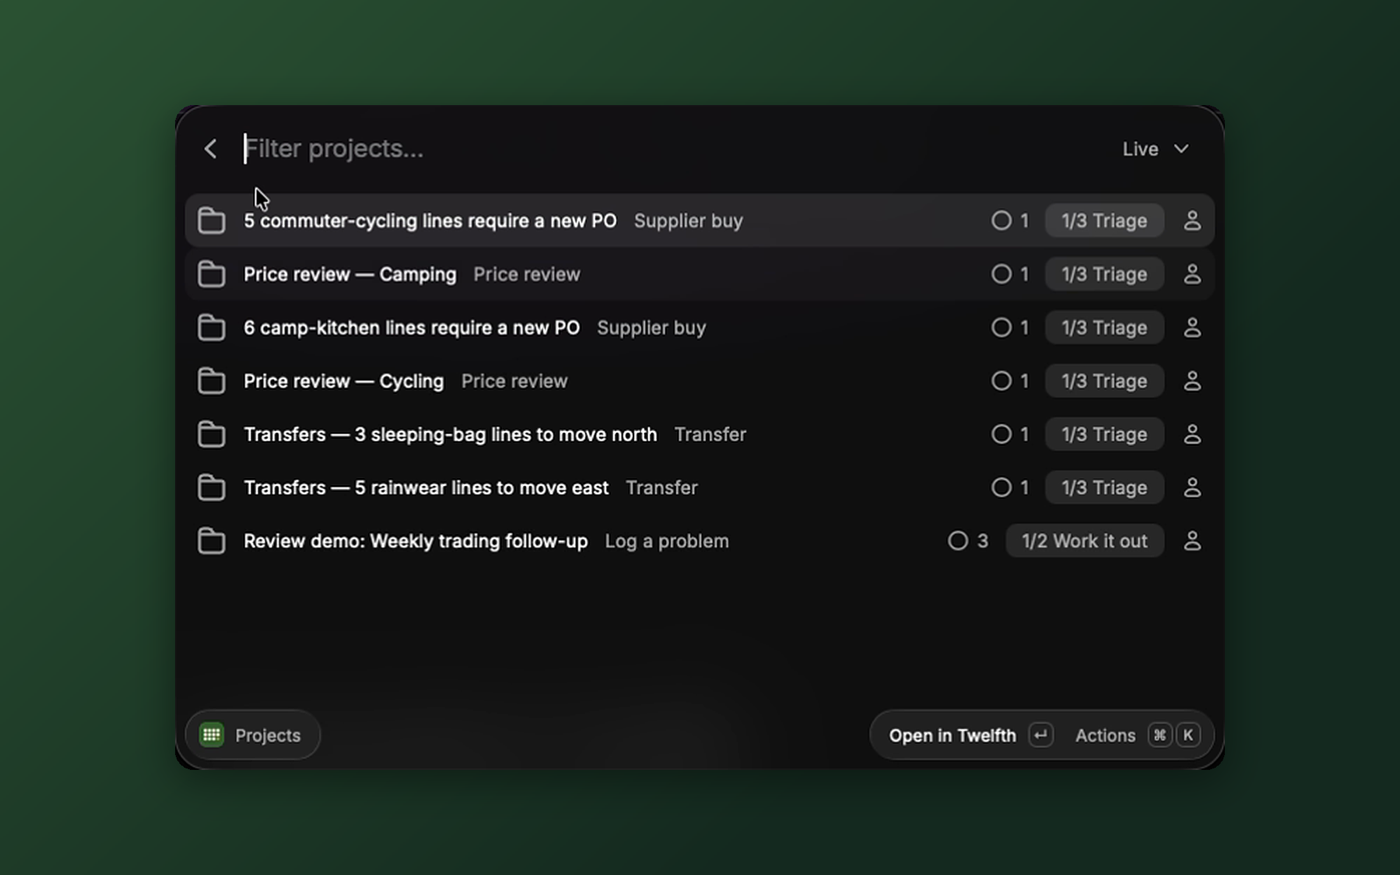
Task: Click folder icon beside Price review — Cycling
Action: pos(211,381)
